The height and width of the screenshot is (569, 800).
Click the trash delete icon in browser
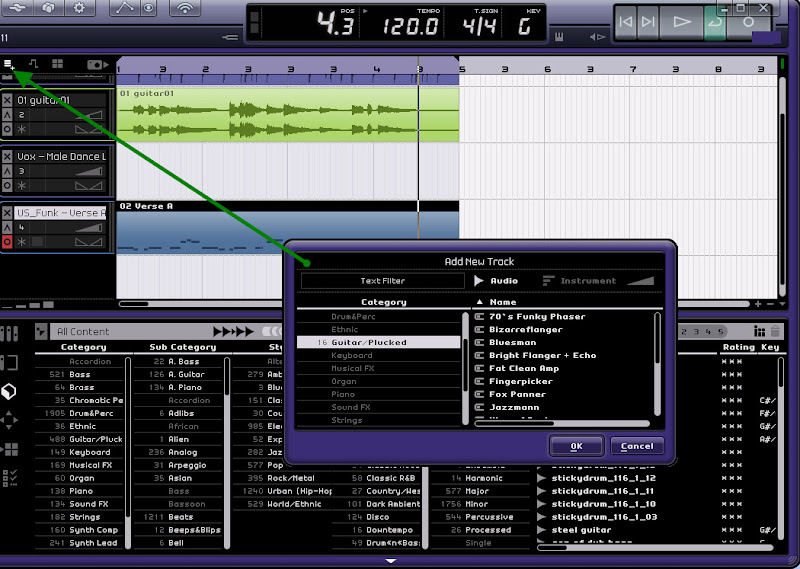pyautogui.click(x=775, y=331)
